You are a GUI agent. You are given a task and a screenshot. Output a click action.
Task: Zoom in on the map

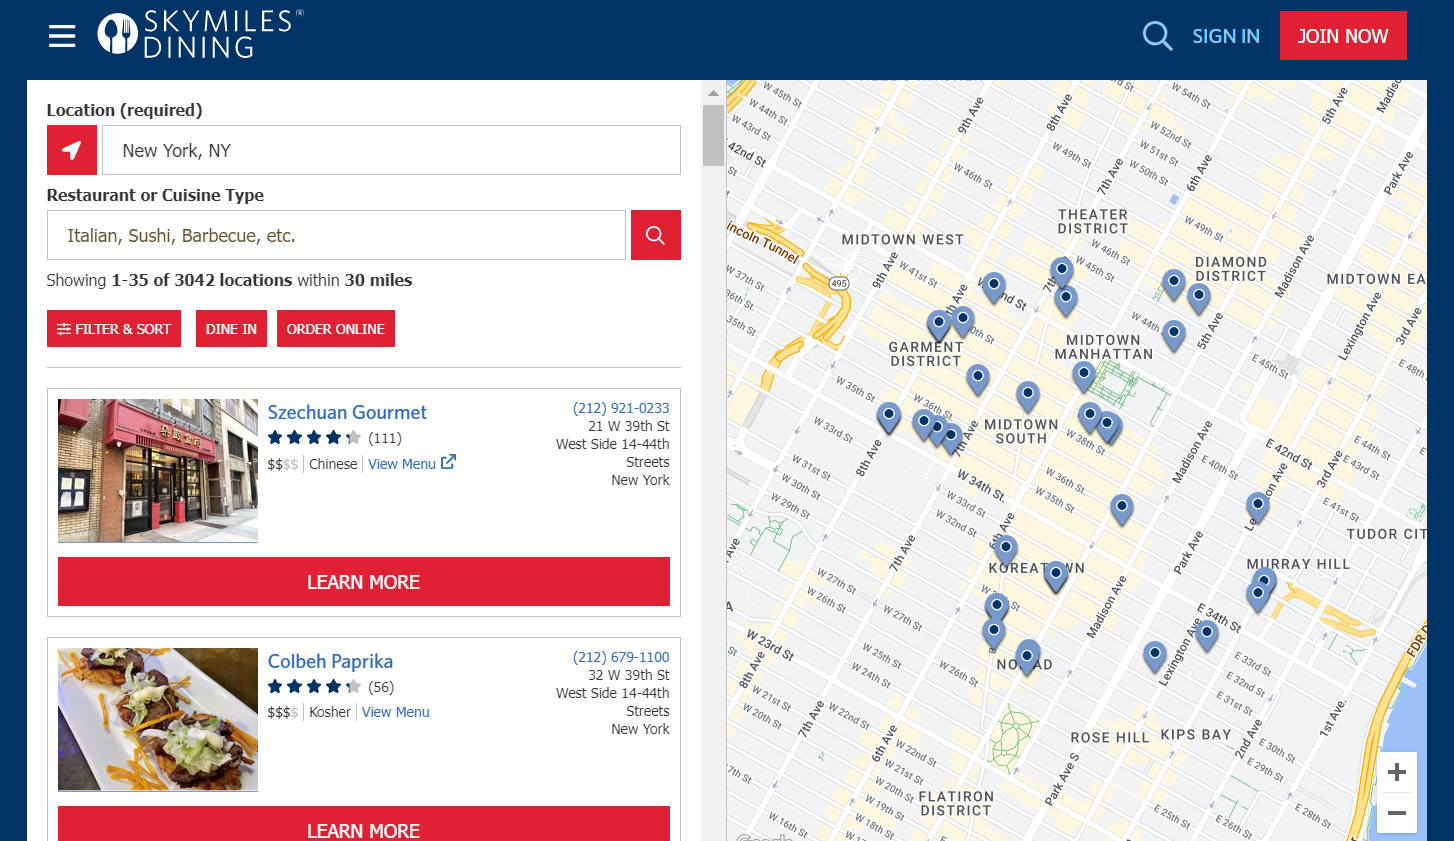(1397, 772)
